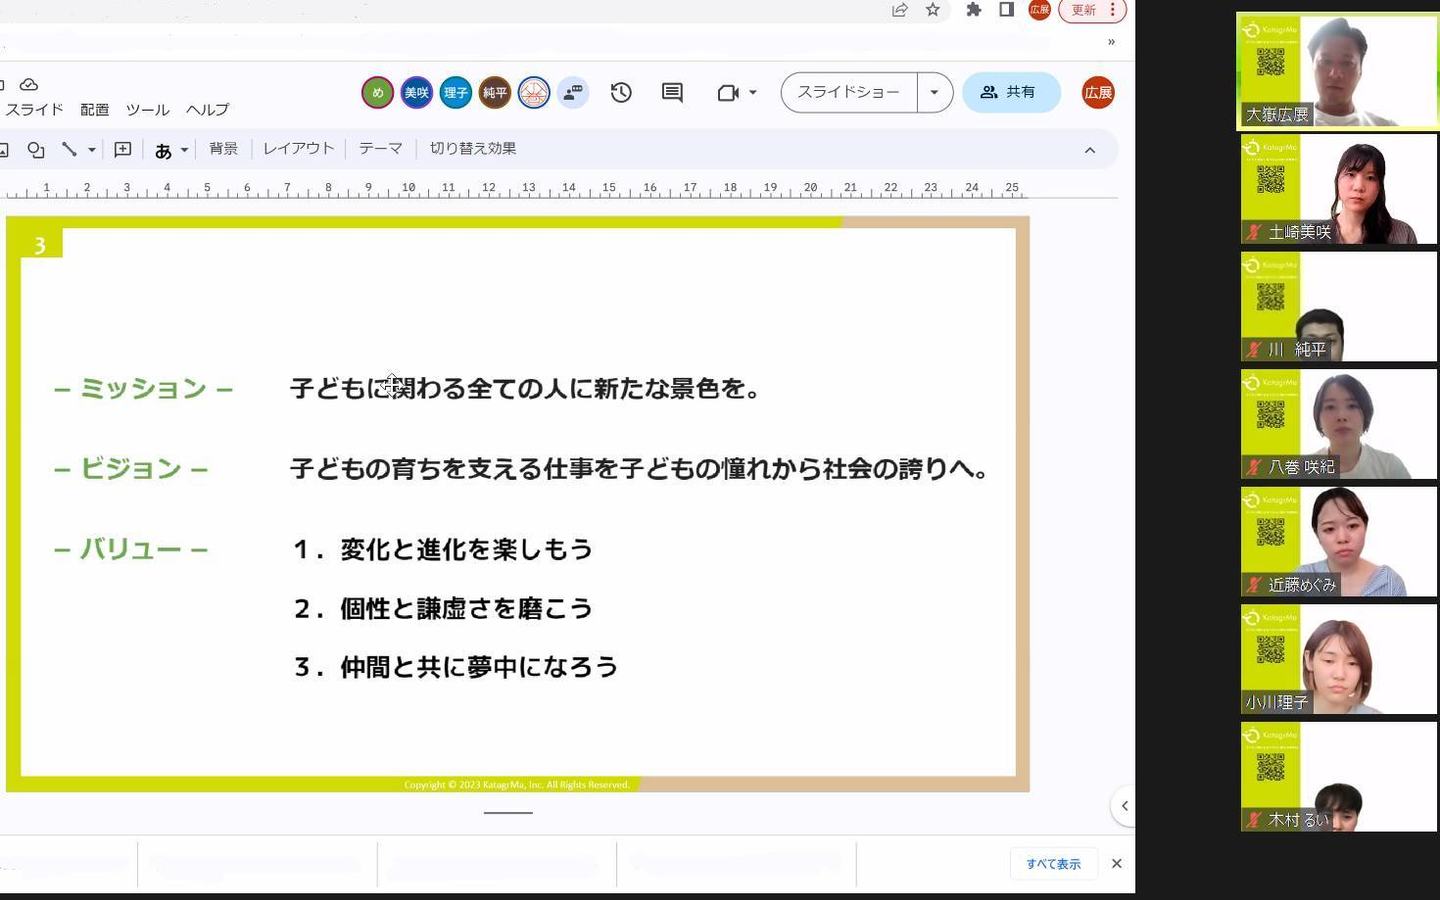Open version history clock icon
Viewport: 1440px width, 900px height.
(621, 93)
